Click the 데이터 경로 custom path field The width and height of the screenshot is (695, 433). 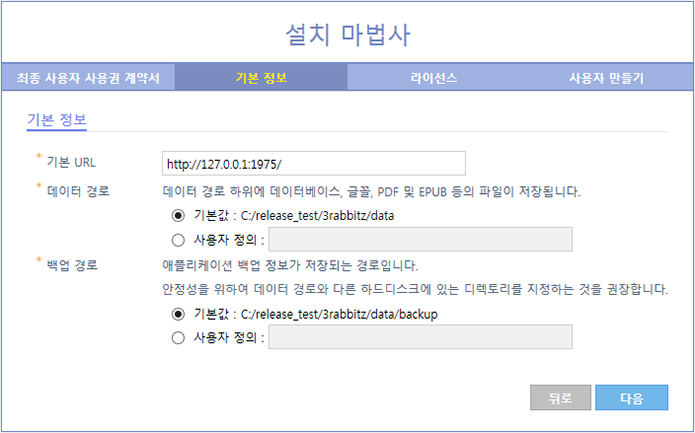420,239
